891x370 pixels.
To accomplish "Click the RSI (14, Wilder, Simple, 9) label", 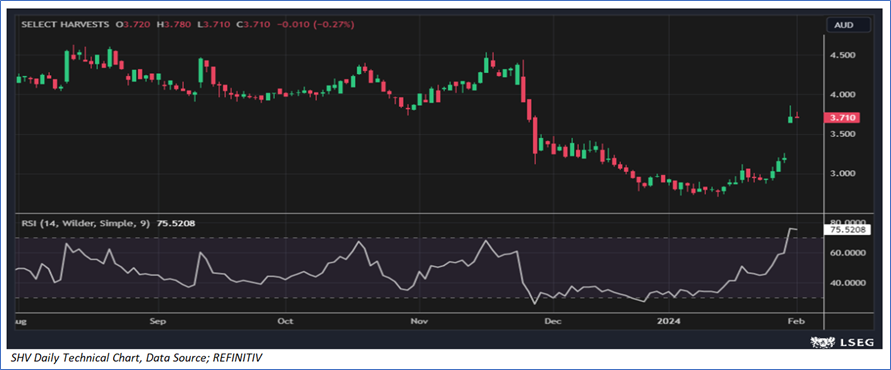I will [85, 224].
